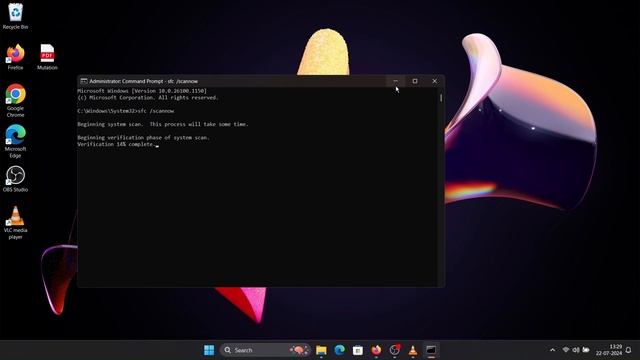Open VLC media player from the taskbar
The width and height of the screenshot is (640, 360).
pos(413,350)
